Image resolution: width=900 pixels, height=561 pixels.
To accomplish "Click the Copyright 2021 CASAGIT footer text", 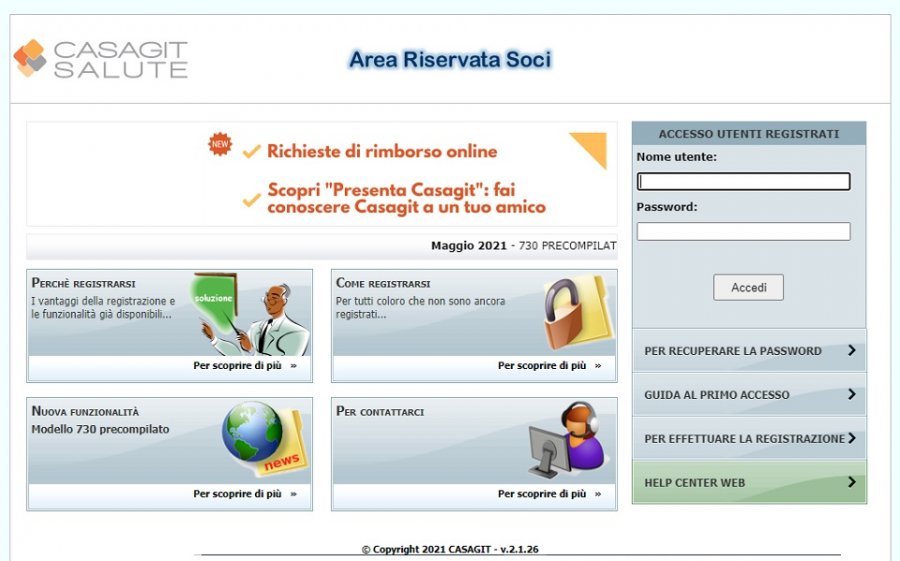I will 450,549.
